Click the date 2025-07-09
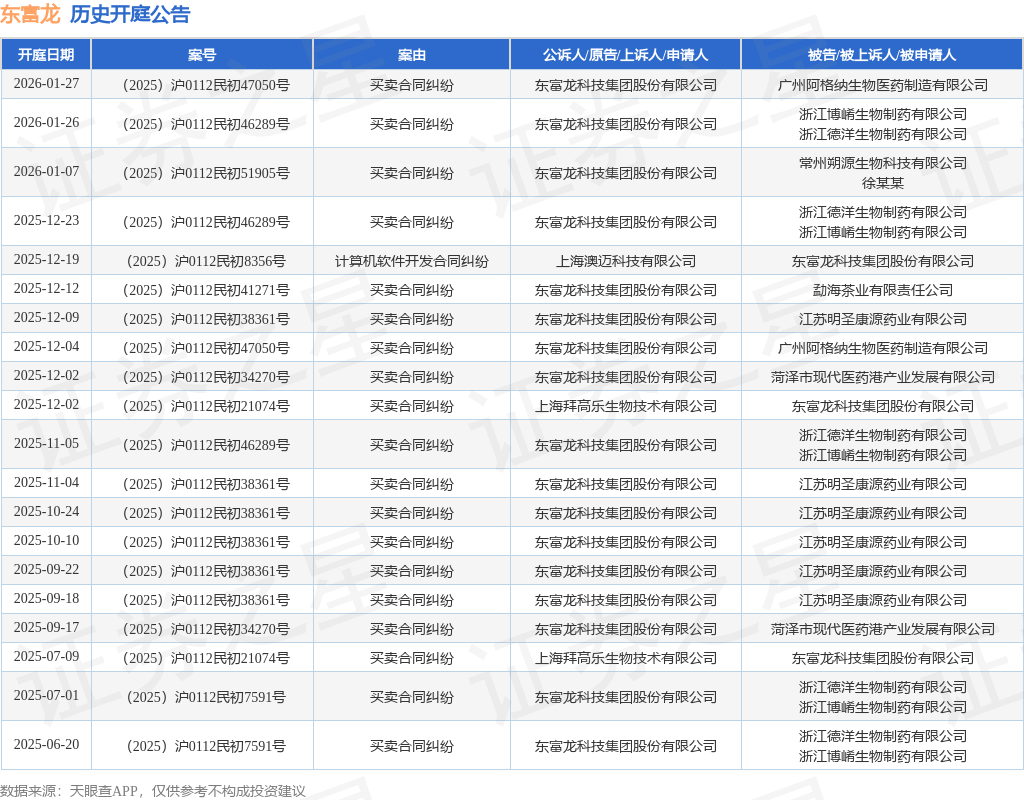 click(x=46, y=657)
